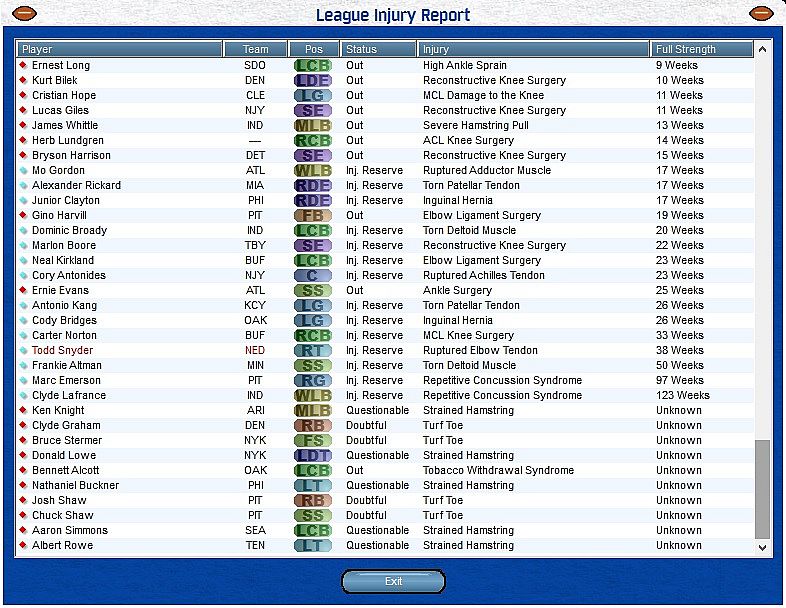Click '123 Weeks' full strength value
Viewport: 786px width, 608px height.
click(x=683, y=395)
